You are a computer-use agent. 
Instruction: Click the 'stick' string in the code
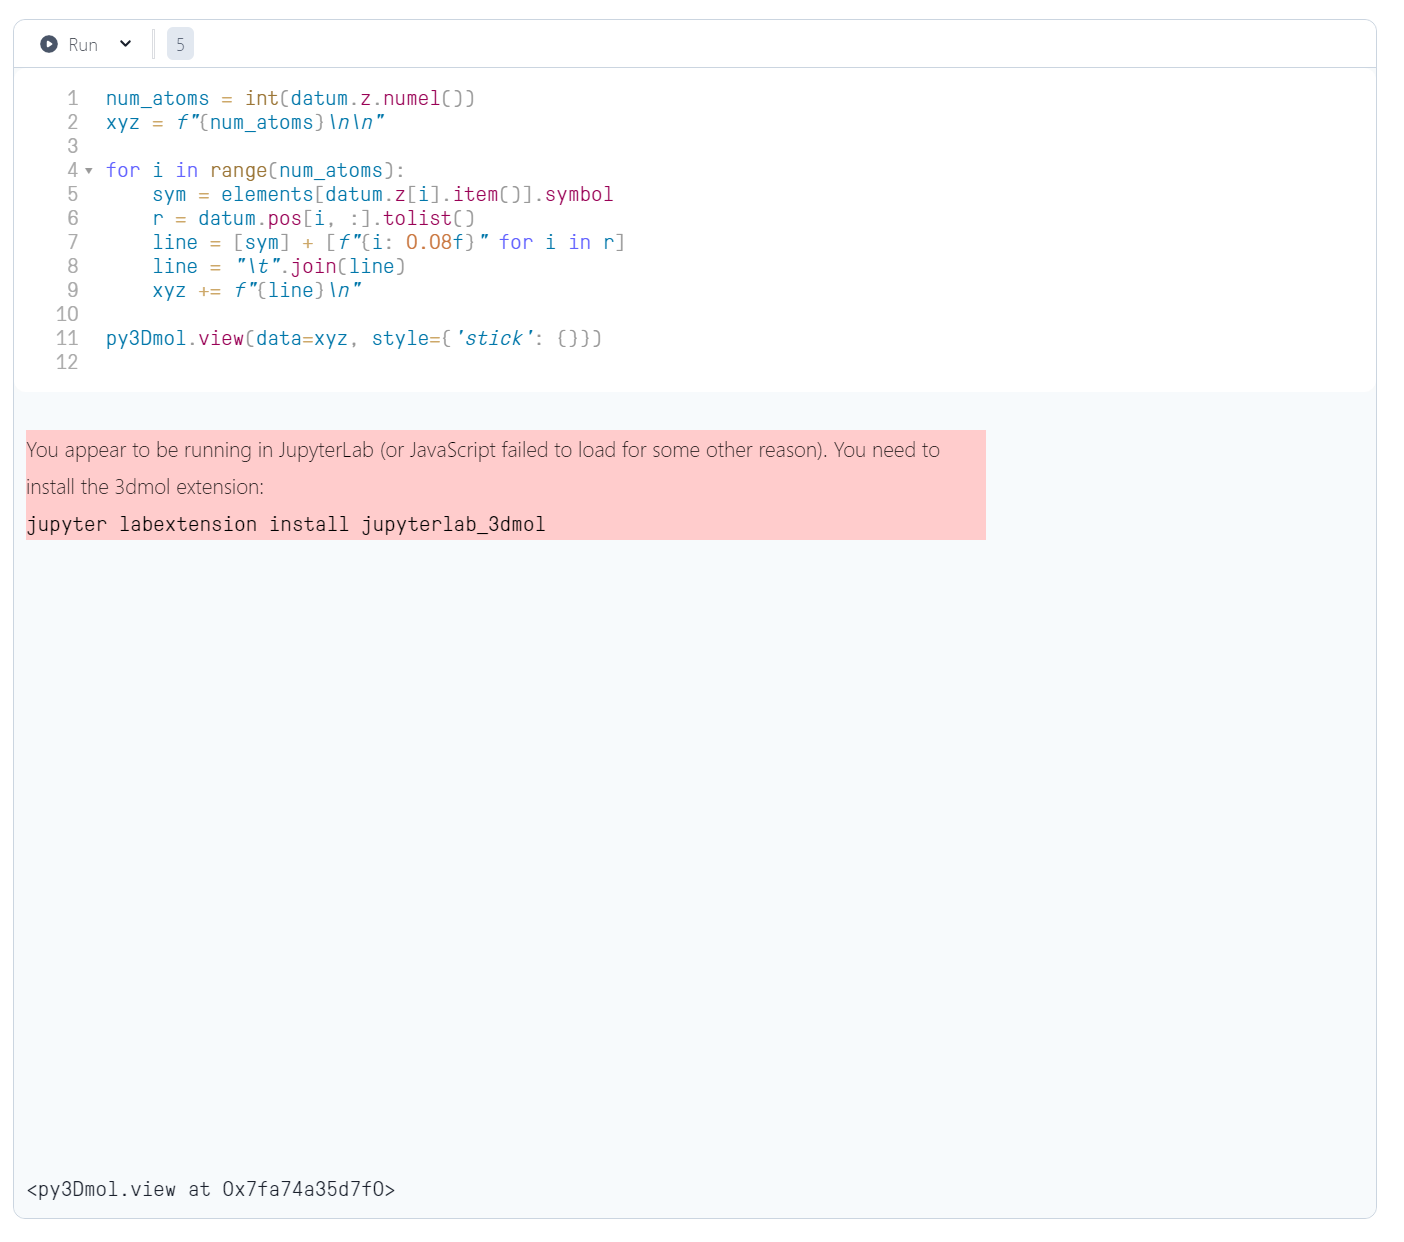pos(492,338)
